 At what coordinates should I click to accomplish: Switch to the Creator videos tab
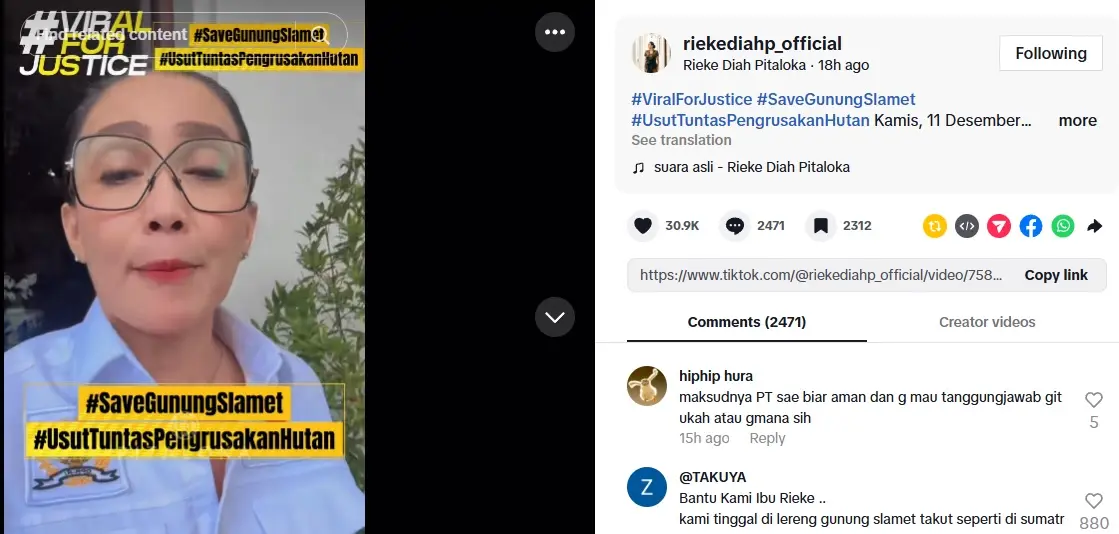(x=987, y=322)
